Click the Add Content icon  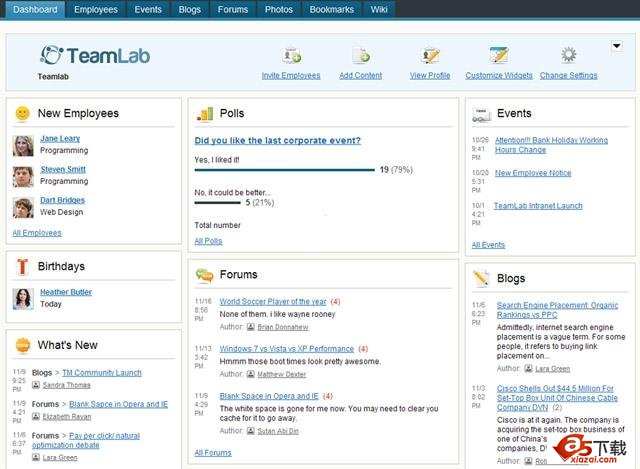(361, 56)
